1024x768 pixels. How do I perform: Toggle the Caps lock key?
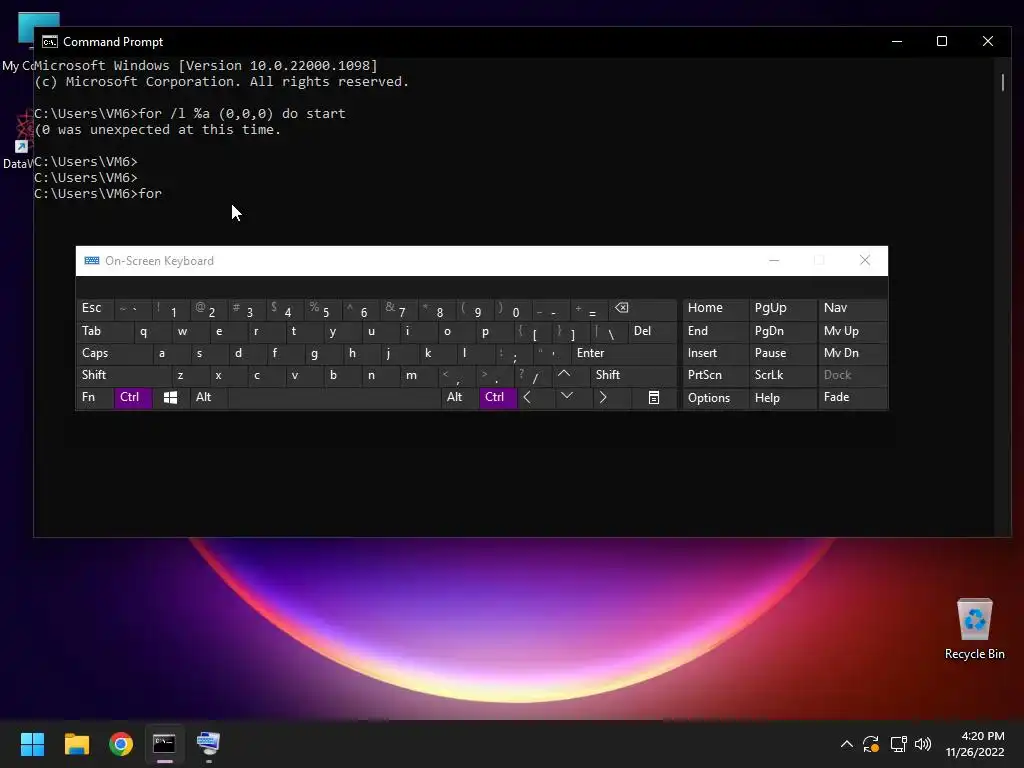(114, 353)
